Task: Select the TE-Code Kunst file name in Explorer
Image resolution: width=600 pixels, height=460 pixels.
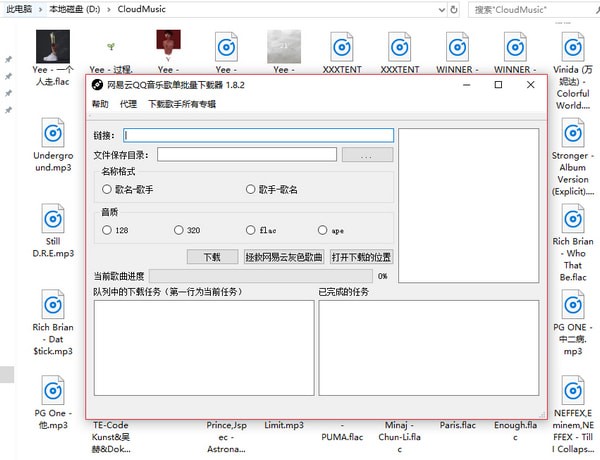Action: [111, 437]
